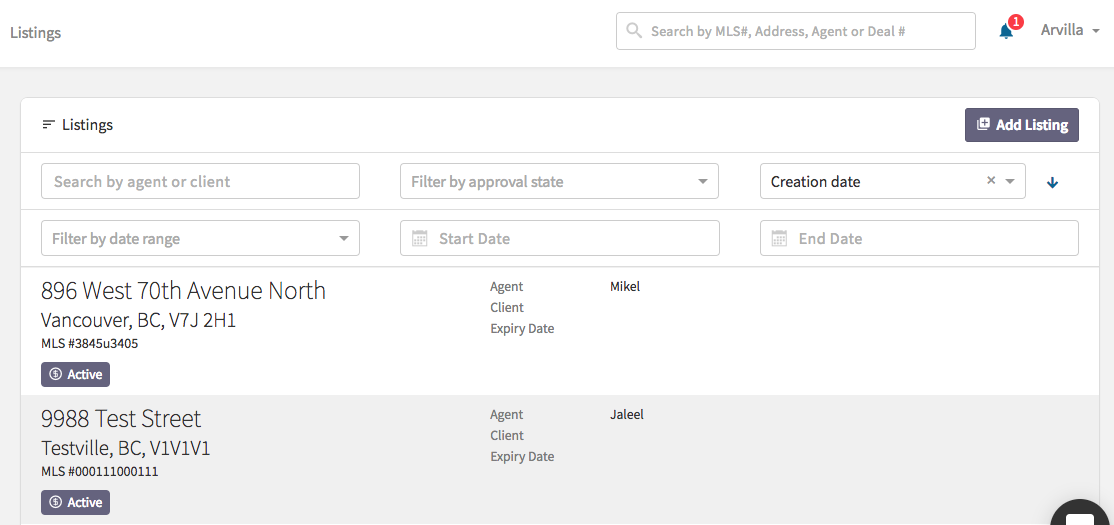
Task: Expand the Filter by date range dropdown
Action: [x=343, y=239]
